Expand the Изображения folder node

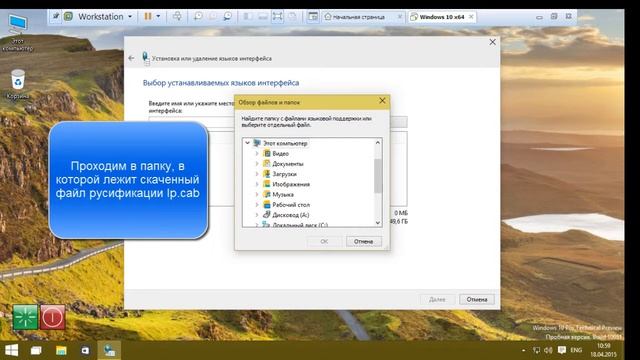(257, 184)
